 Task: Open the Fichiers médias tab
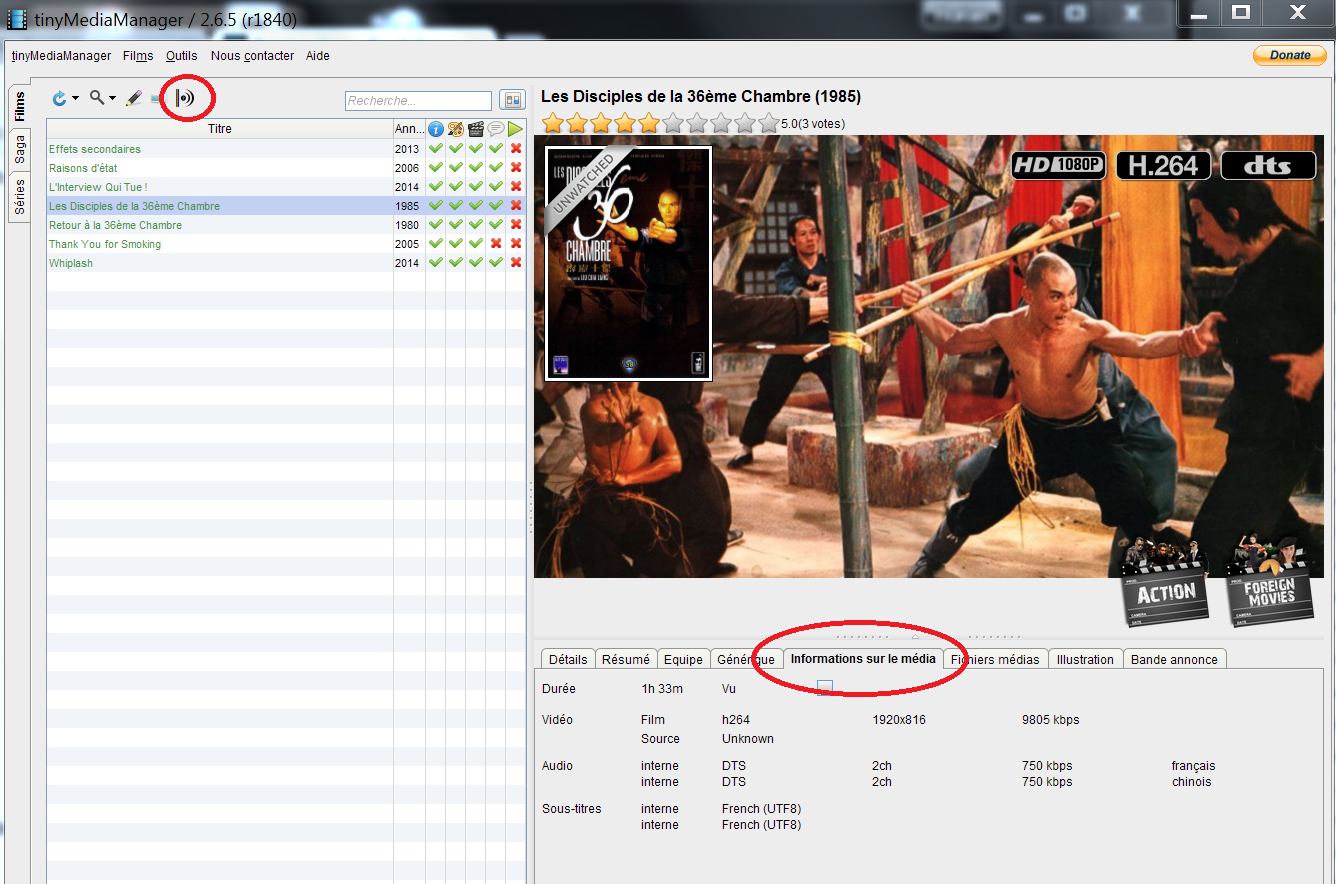[996, 660]
